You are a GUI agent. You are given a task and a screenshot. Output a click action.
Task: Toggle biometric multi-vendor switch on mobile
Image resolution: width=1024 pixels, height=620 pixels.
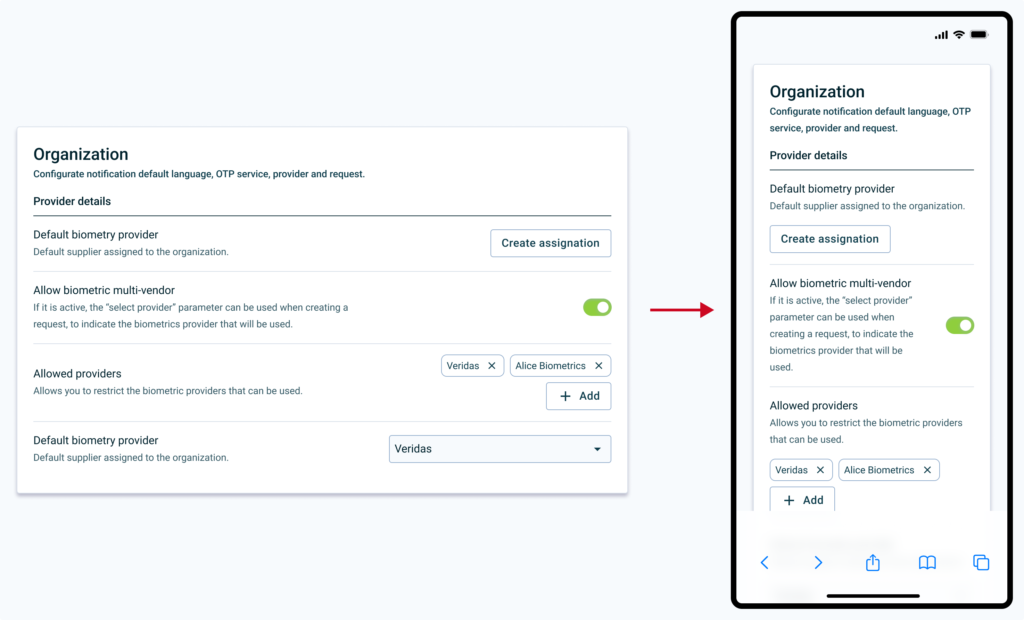[x=959, y=325]
